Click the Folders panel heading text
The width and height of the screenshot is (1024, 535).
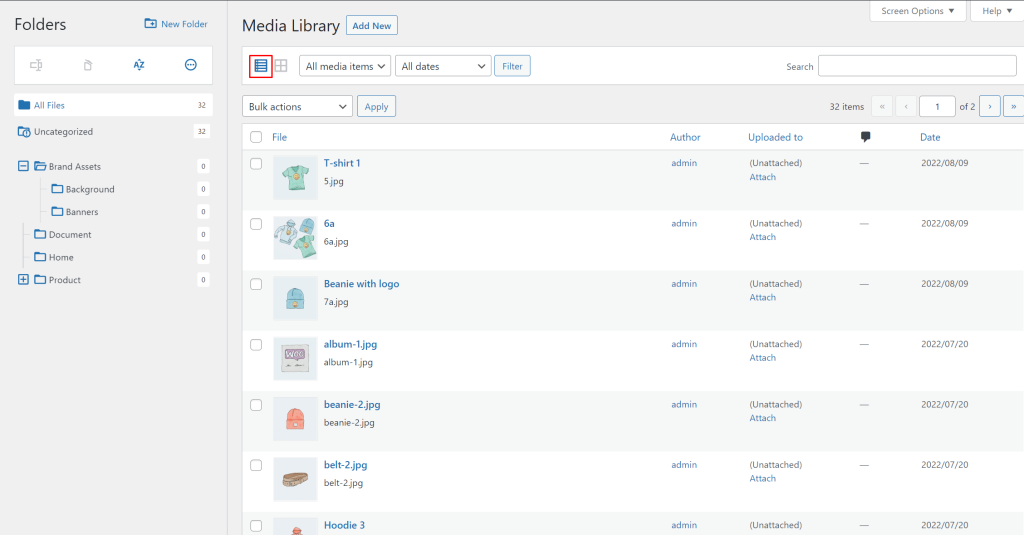[x=40, y=24]
